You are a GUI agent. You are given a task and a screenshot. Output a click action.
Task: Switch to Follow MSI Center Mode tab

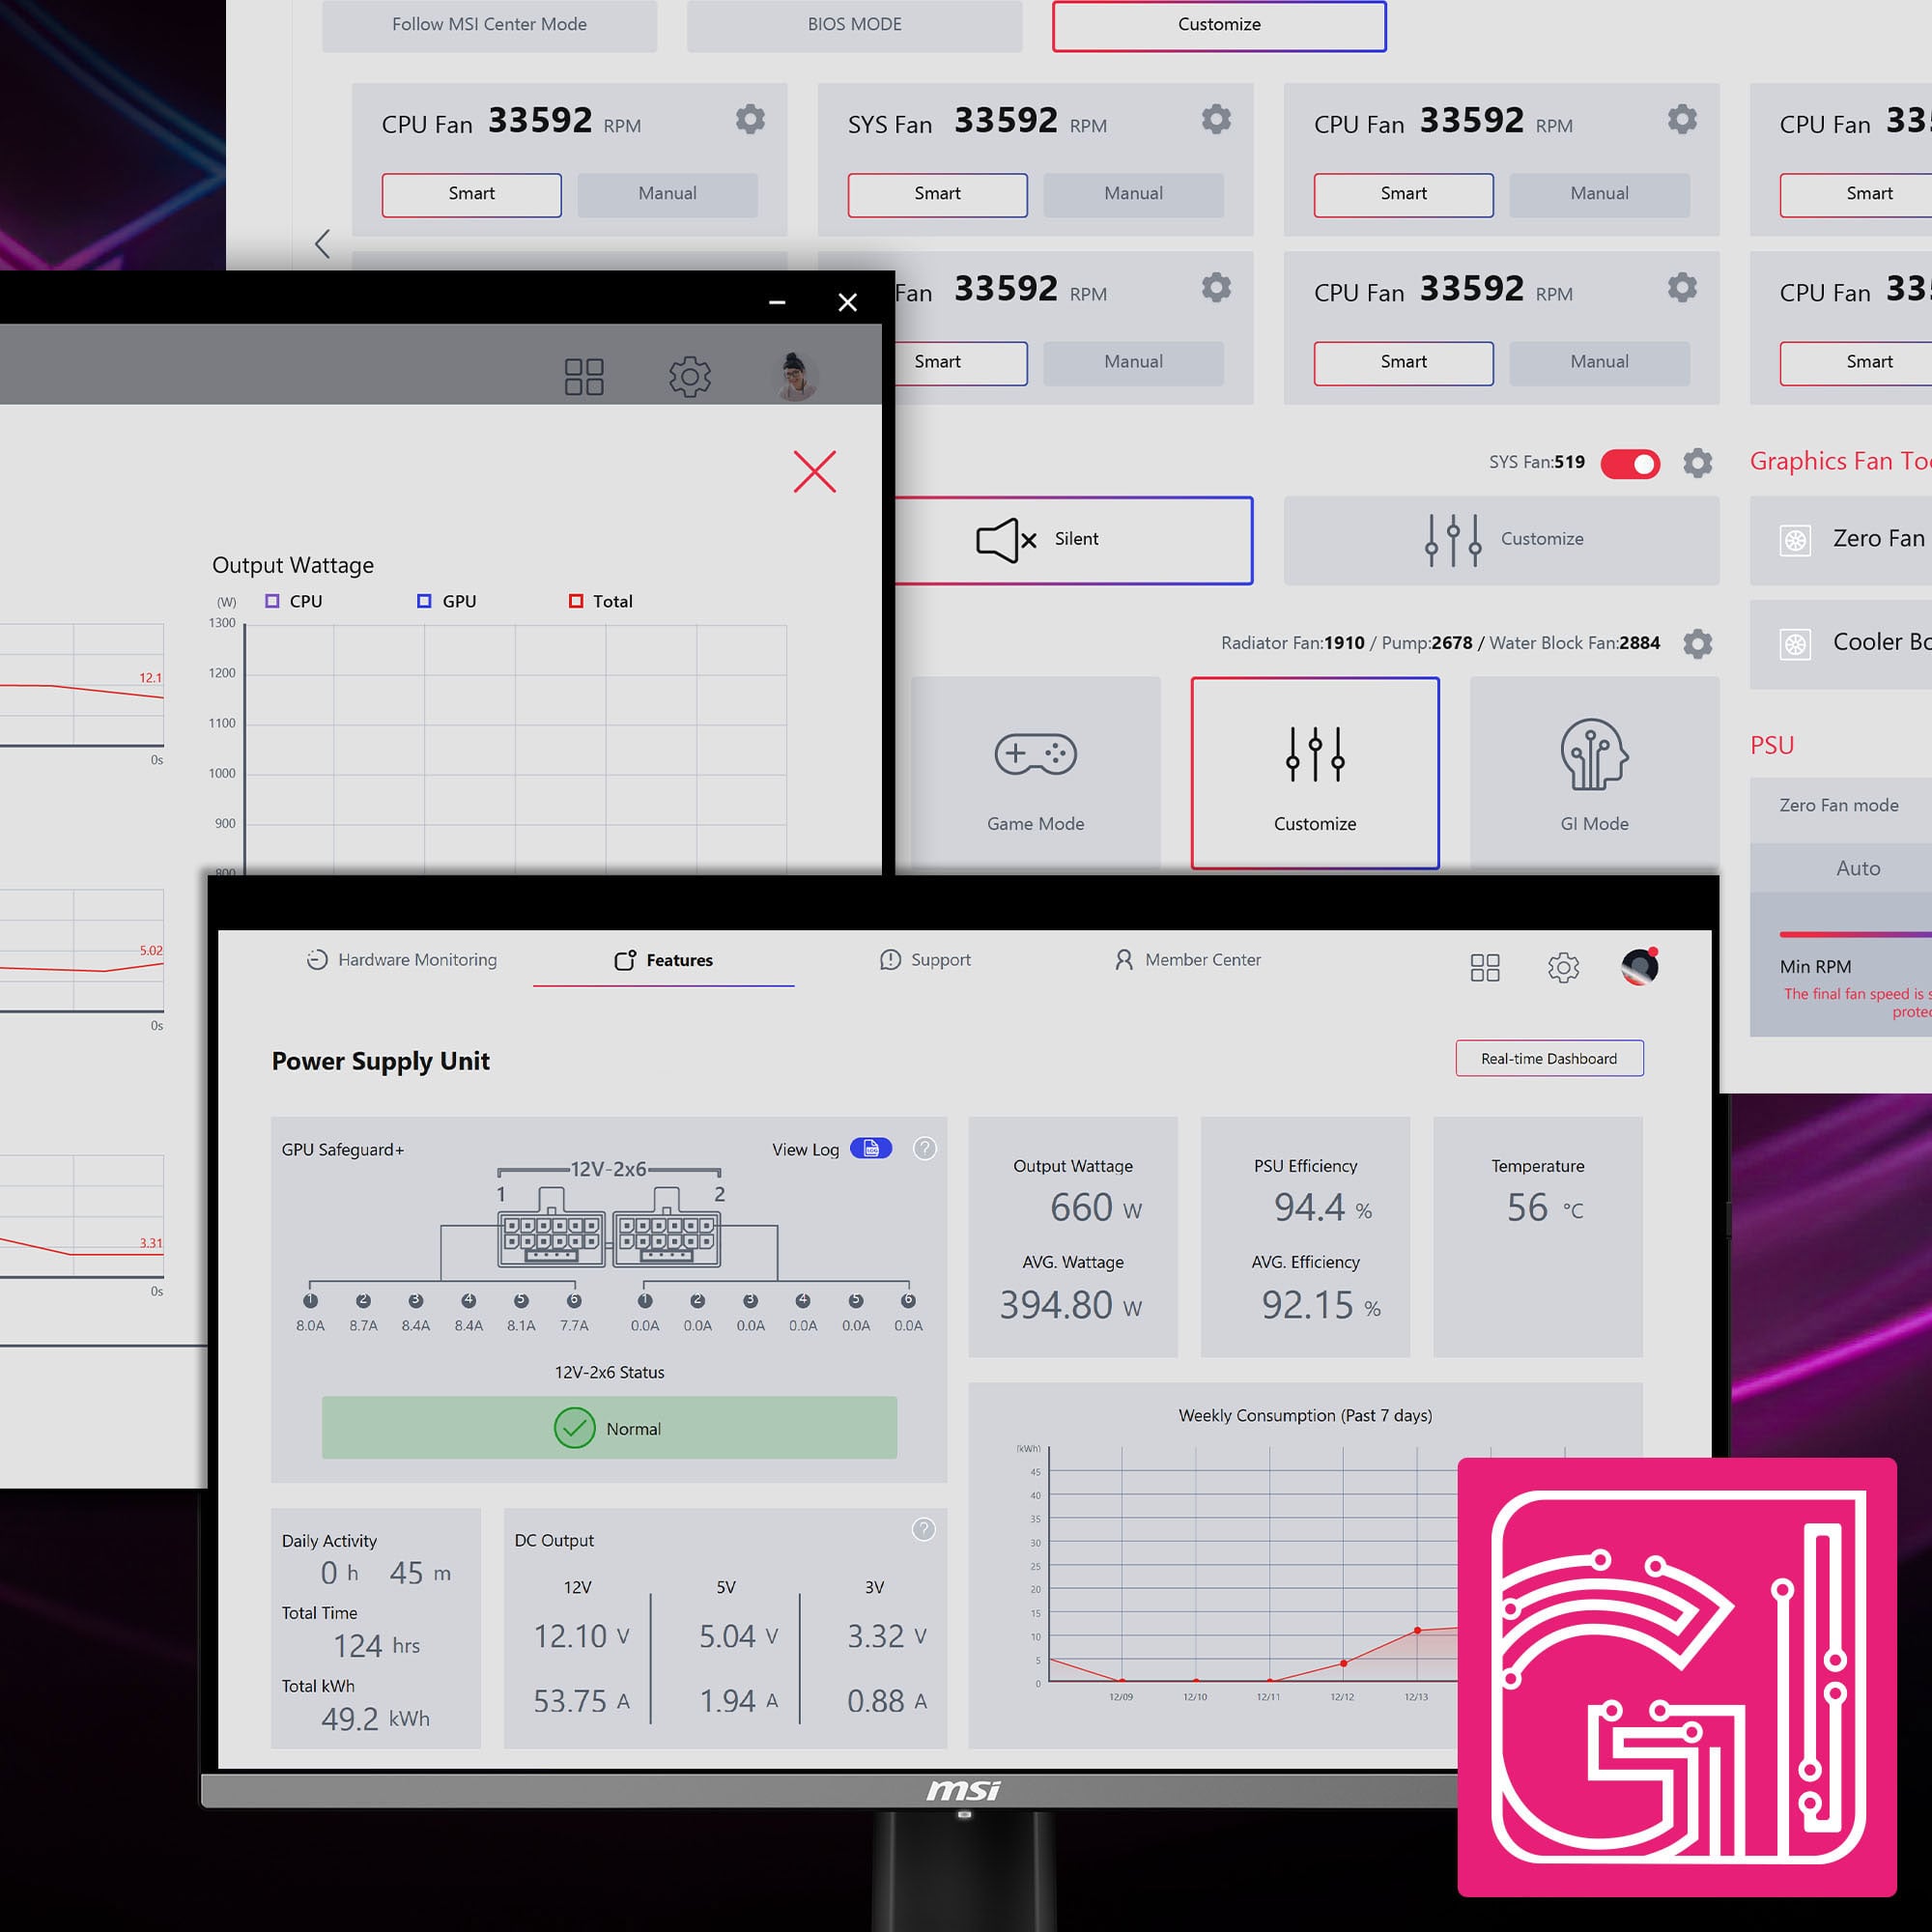click(489, 25)
